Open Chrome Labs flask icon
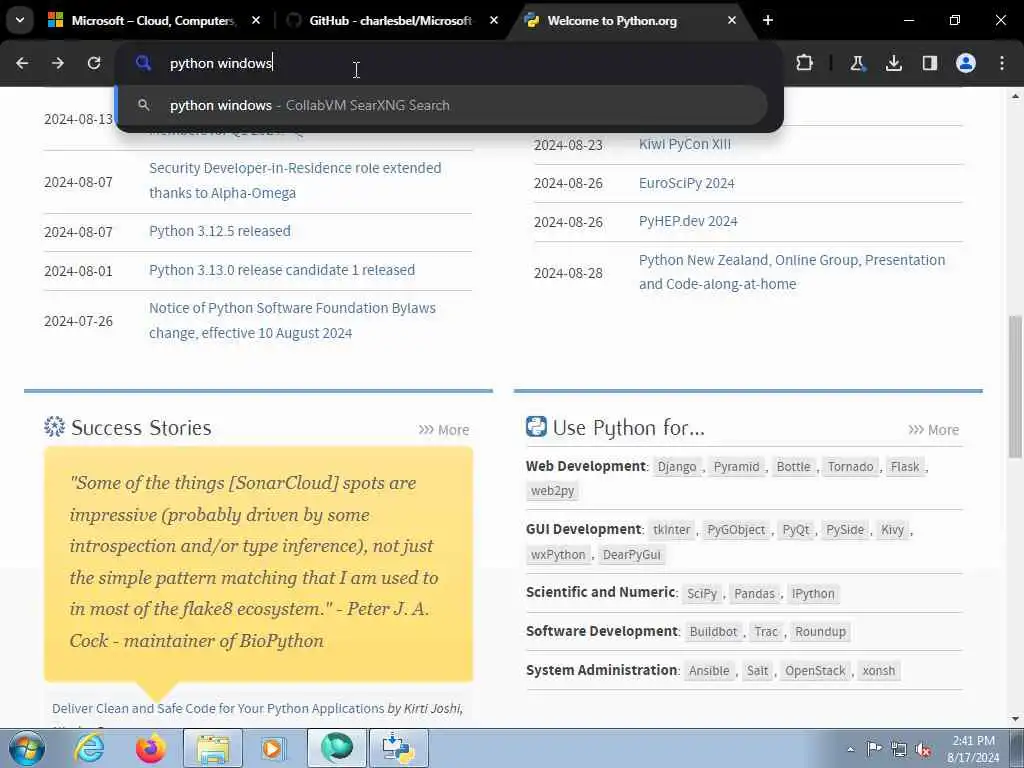 [857, 63]
